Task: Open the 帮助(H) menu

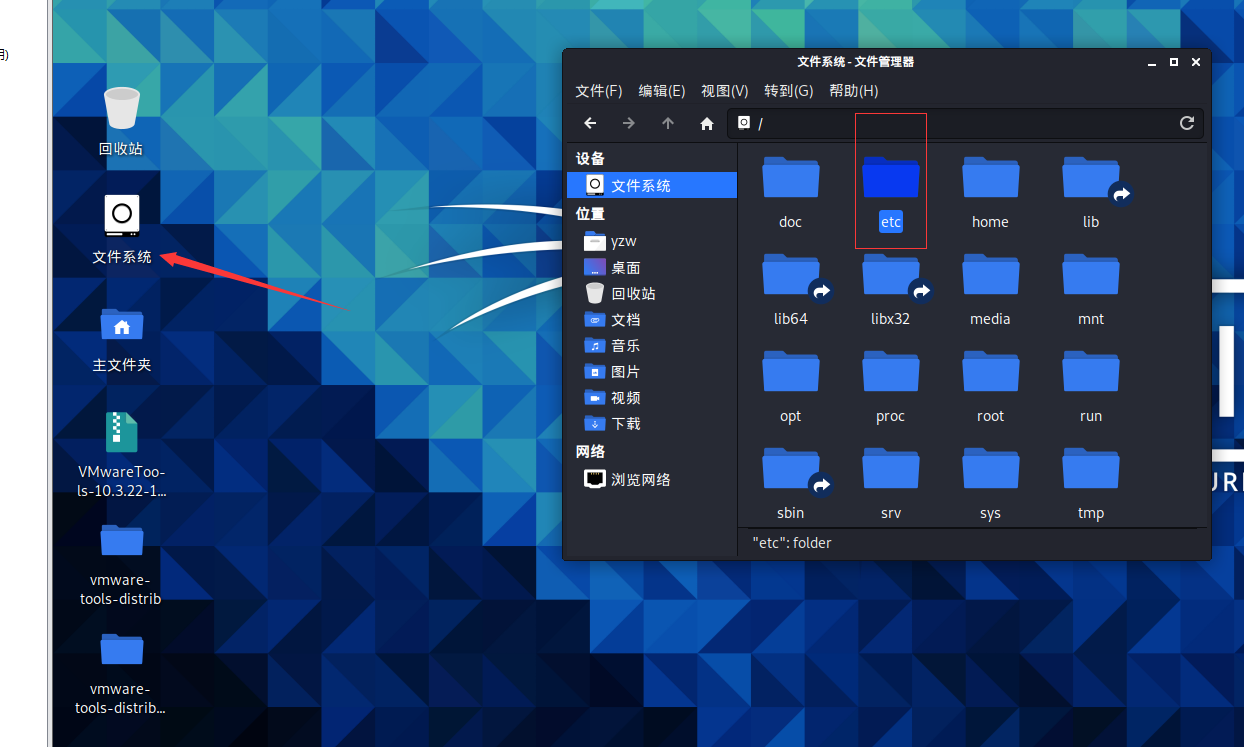Action: [x=853, y=91]
